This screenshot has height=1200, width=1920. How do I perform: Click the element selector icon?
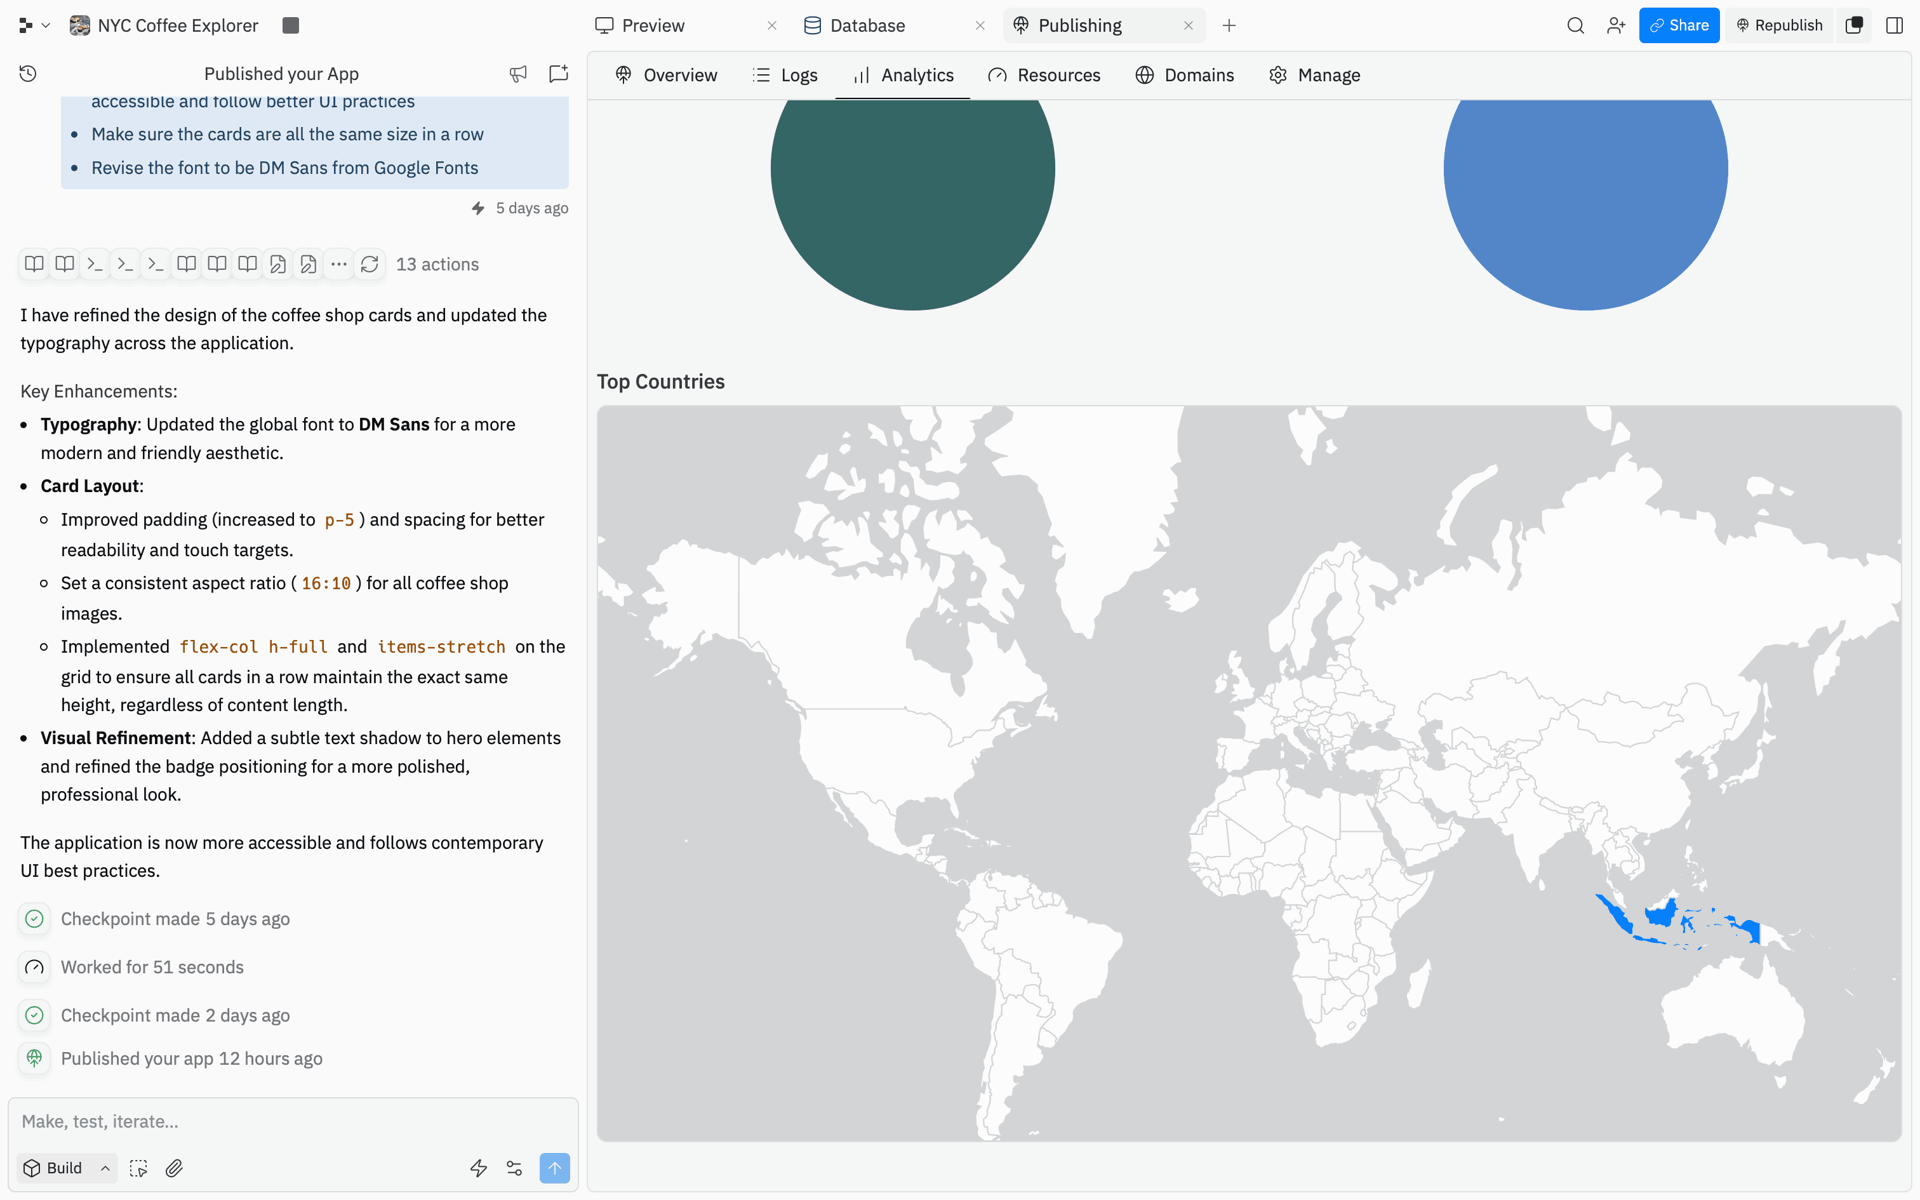click(x=139, y=1168)
